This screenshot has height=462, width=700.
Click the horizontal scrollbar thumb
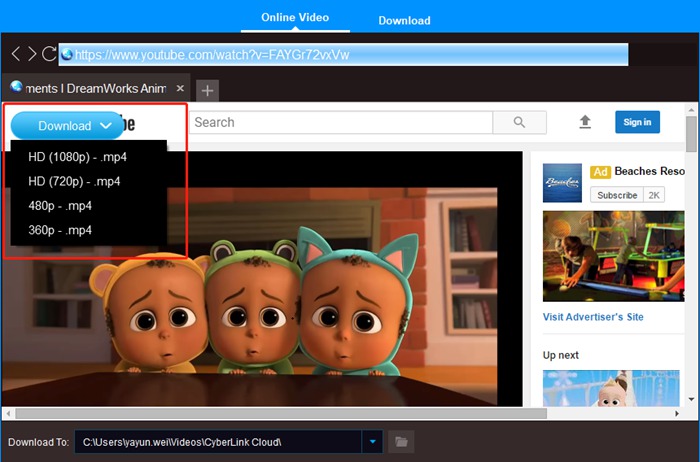click(281, 414)
